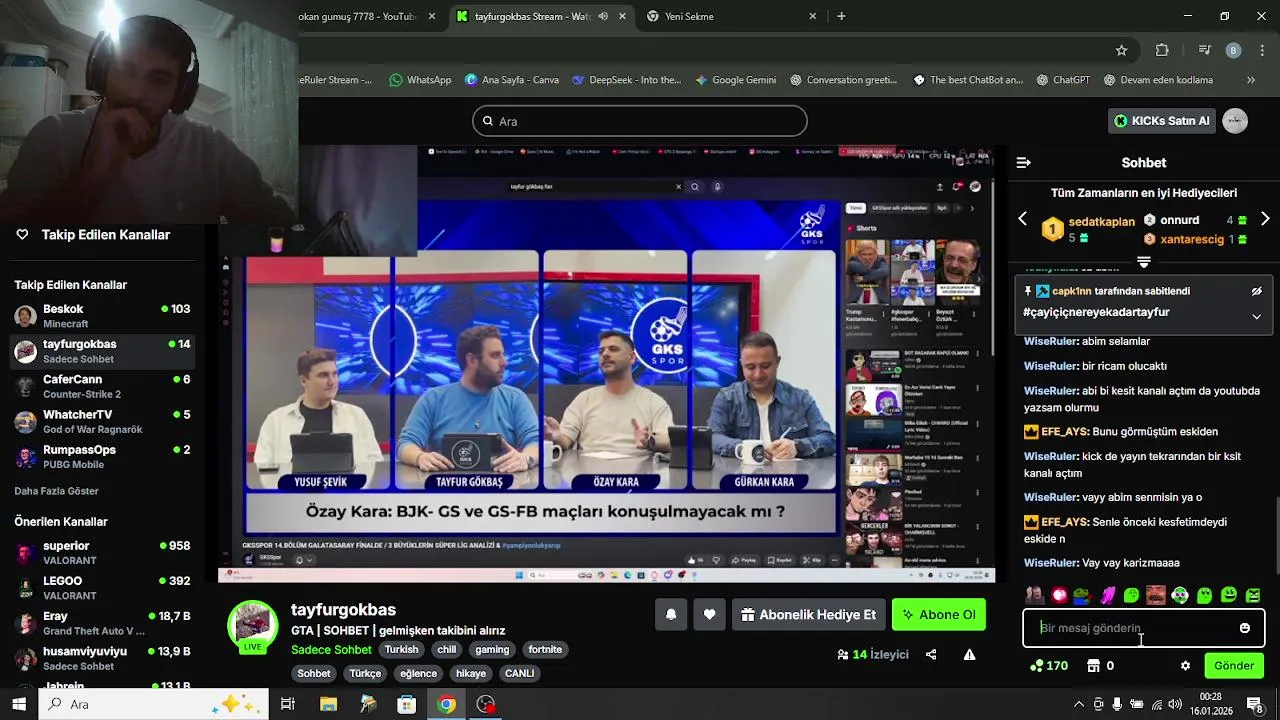This screenshot has width=1280, height=720.
Task: Show hidden system tray icons chevron
Action: click(1078, 704)
